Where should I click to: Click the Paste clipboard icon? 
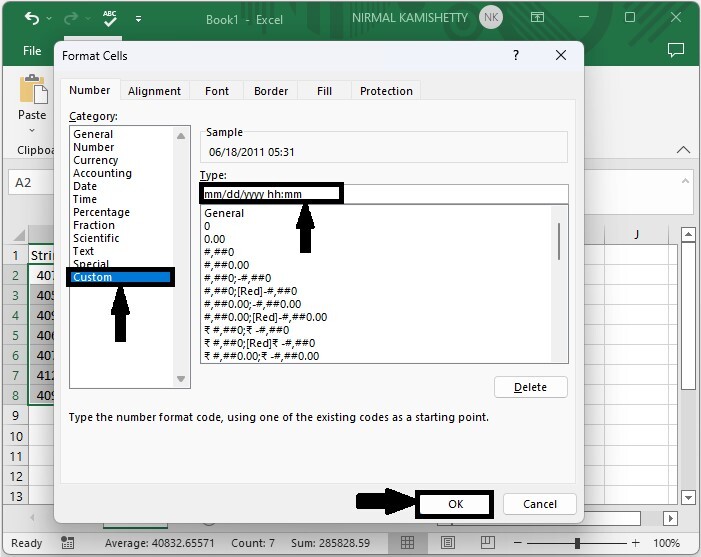click(33, 89)
